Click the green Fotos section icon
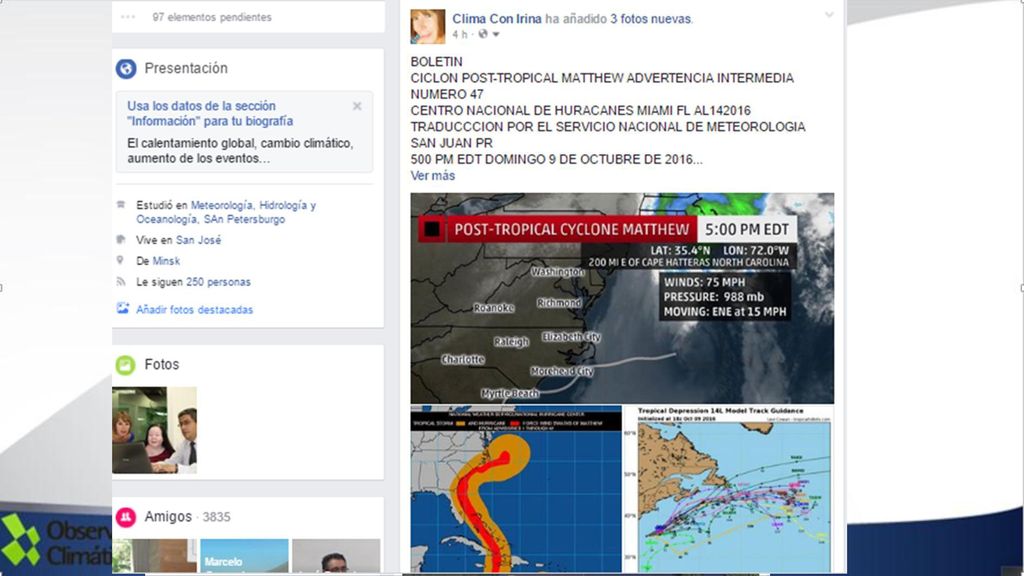1024x576 pixels. [x=125, y=365]
